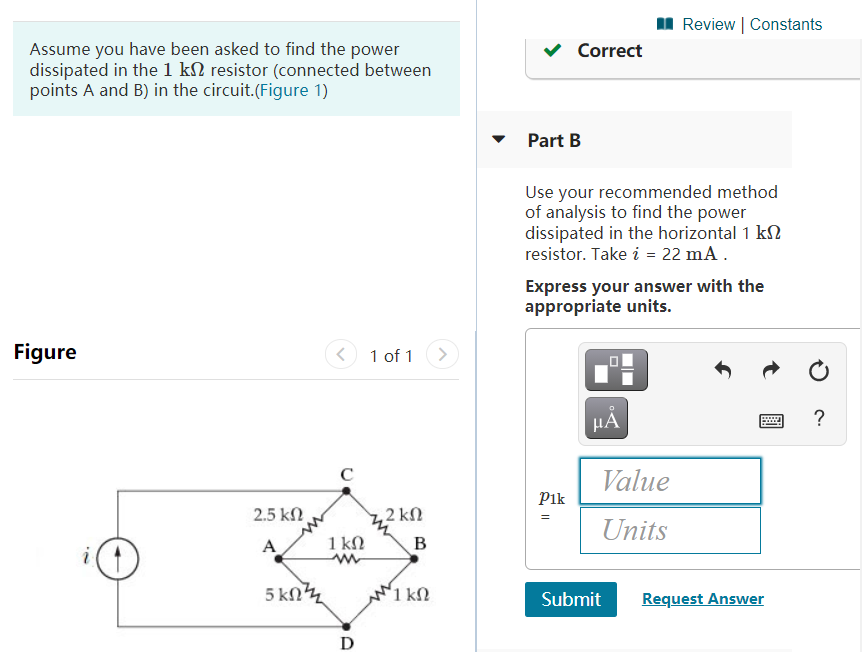This screenshot has width=862, height=652.
Task: Click inside the Units field
Action: point(669,530)
